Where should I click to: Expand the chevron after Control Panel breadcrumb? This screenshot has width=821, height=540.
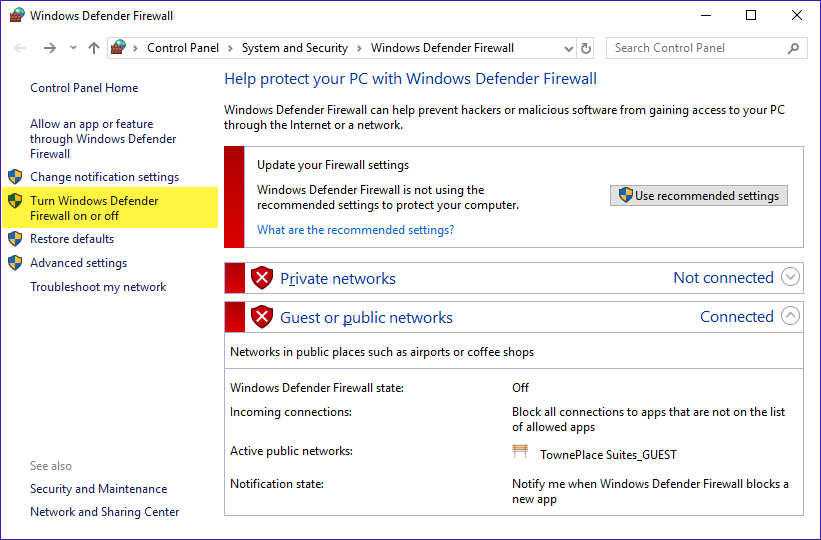230,49
